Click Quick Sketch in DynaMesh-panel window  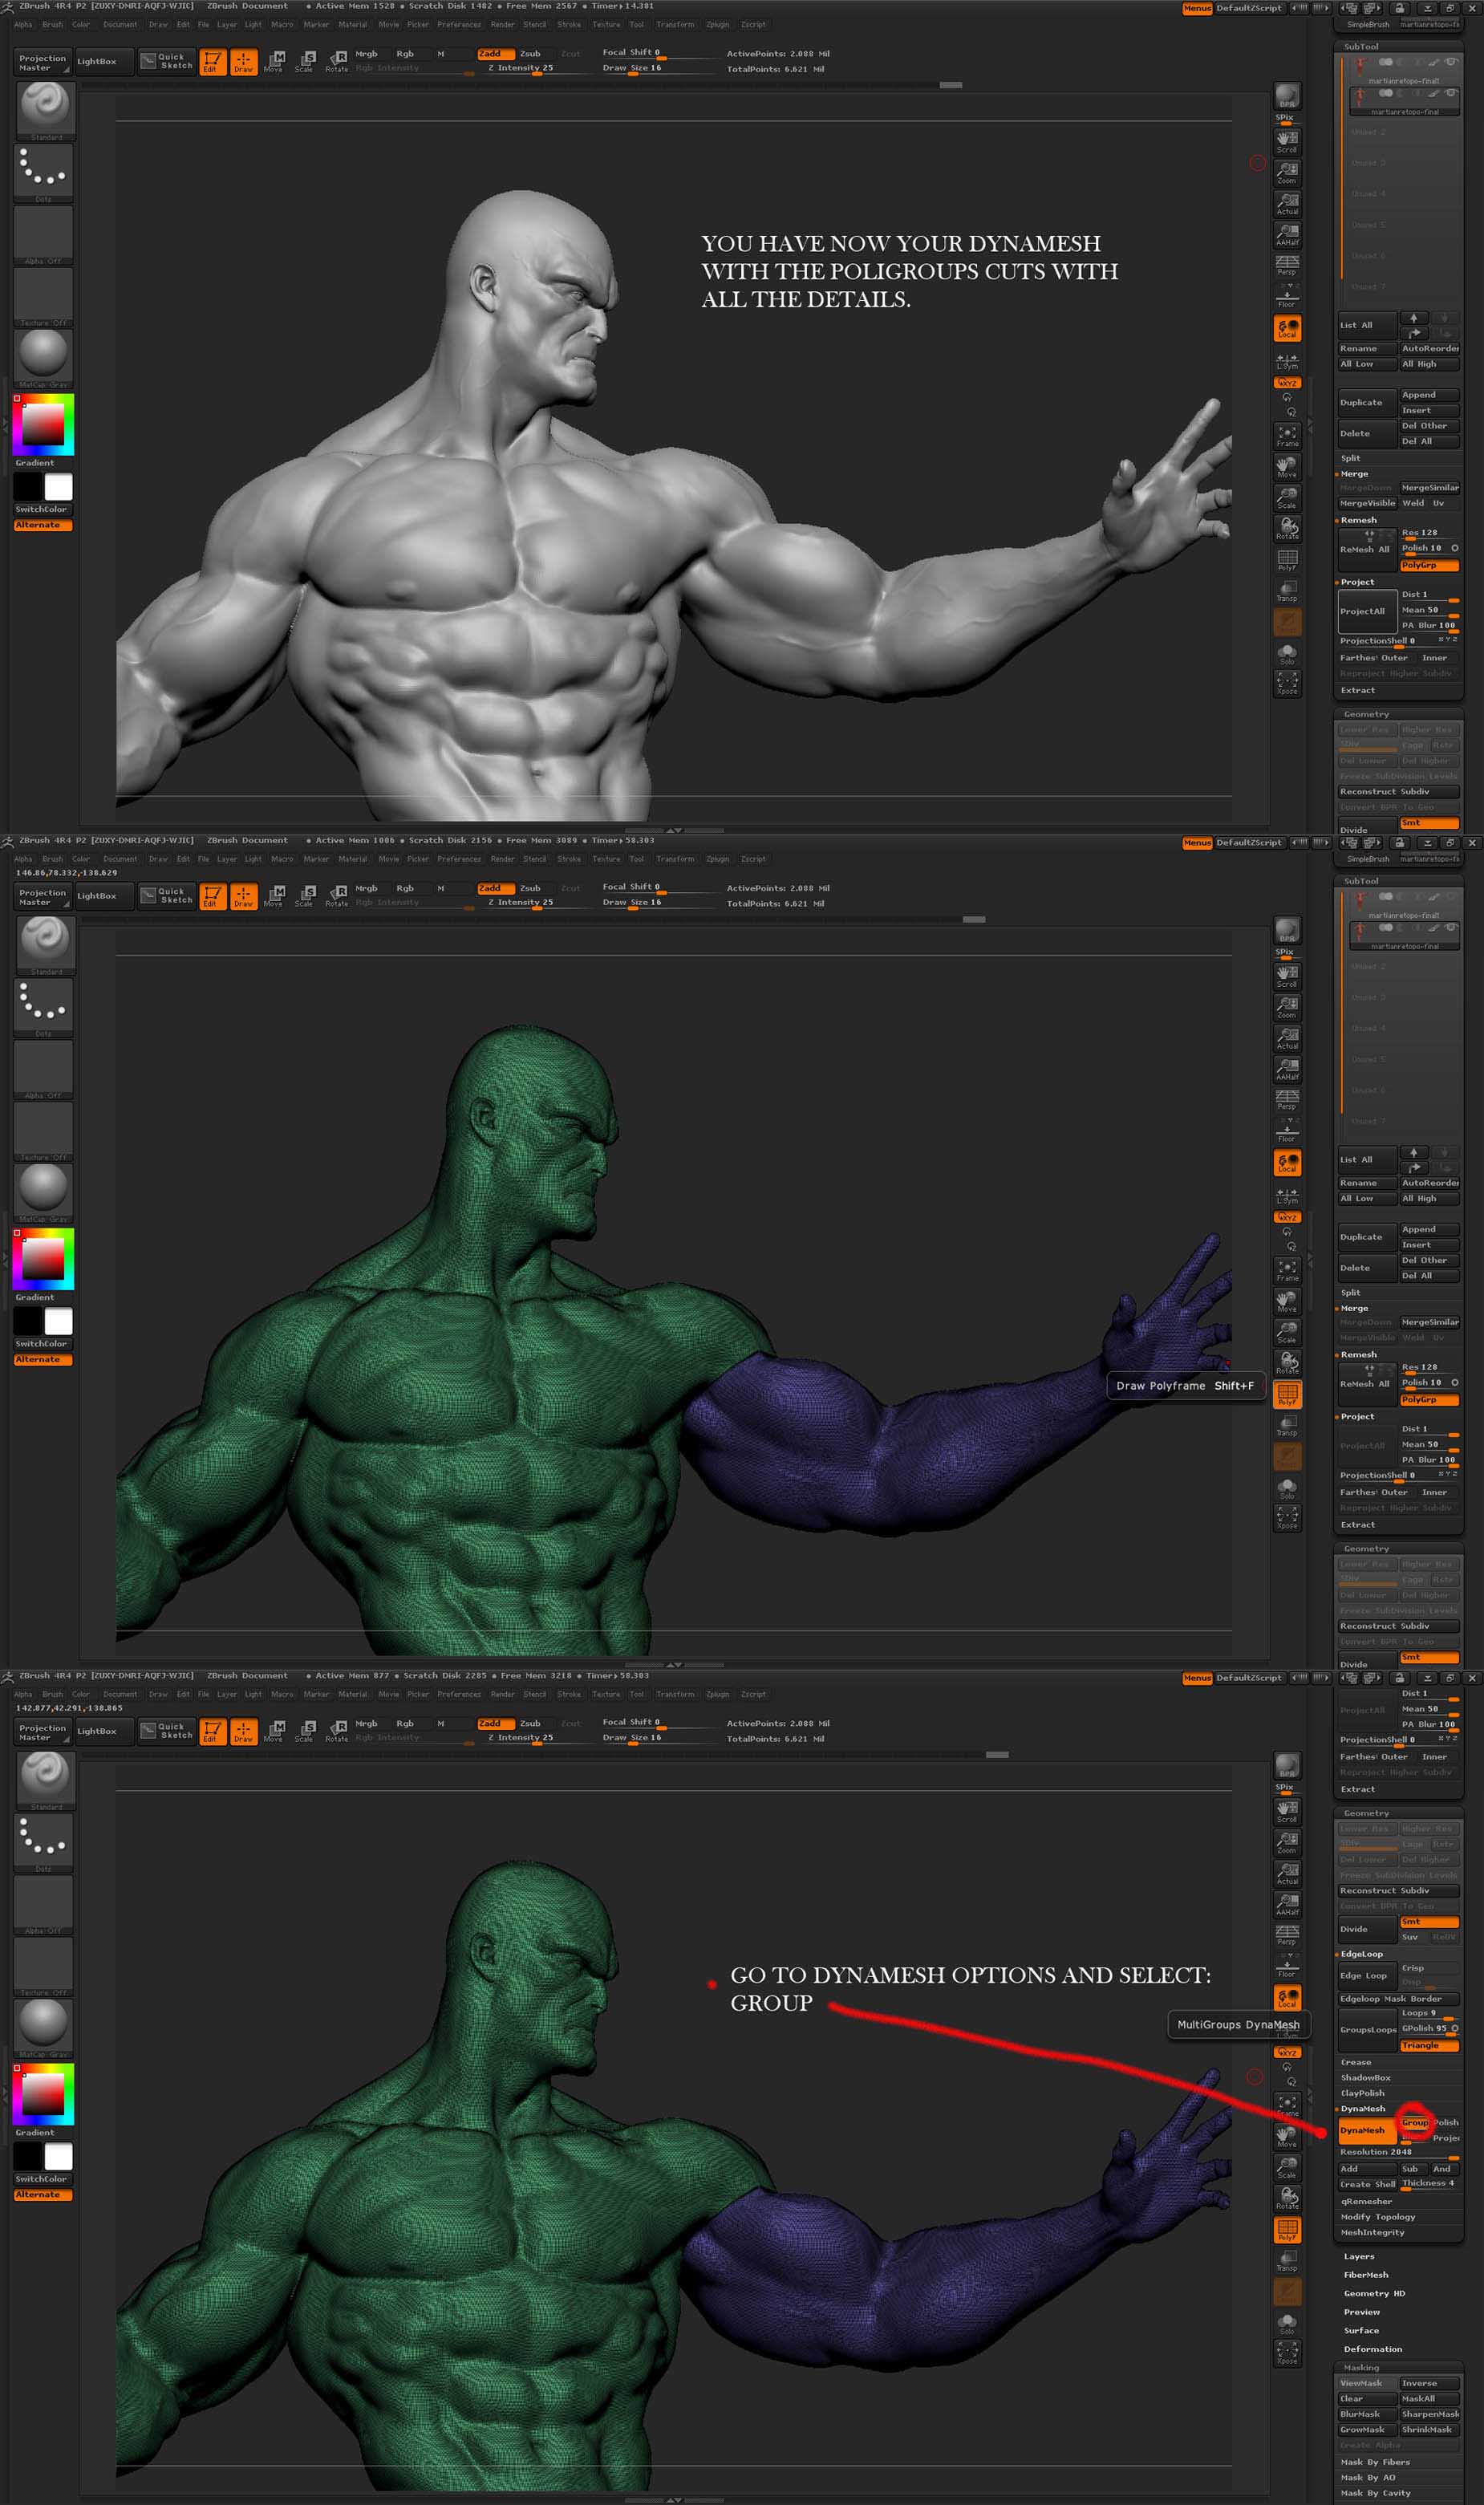point(166,1729)
